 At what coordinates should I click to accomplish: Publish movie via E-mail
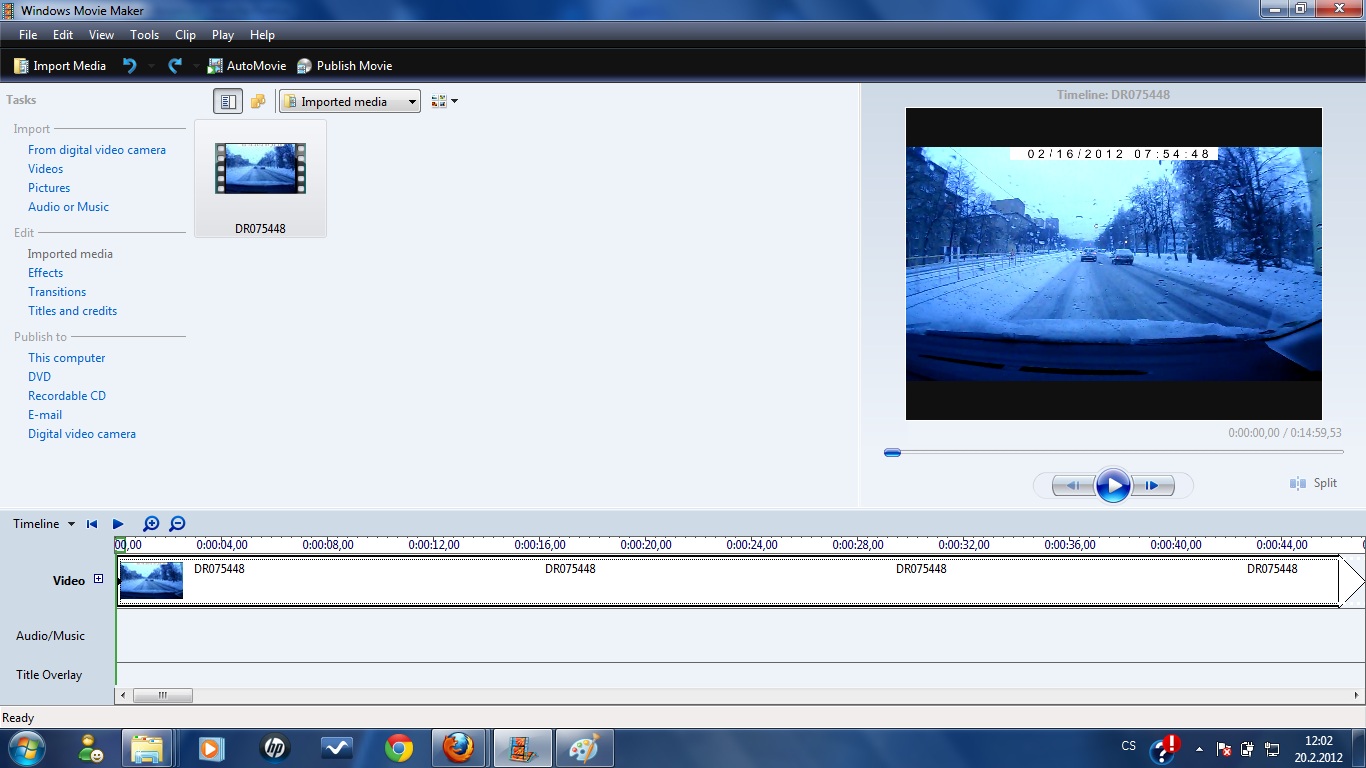pyautogui.click(x=45, y=415)
